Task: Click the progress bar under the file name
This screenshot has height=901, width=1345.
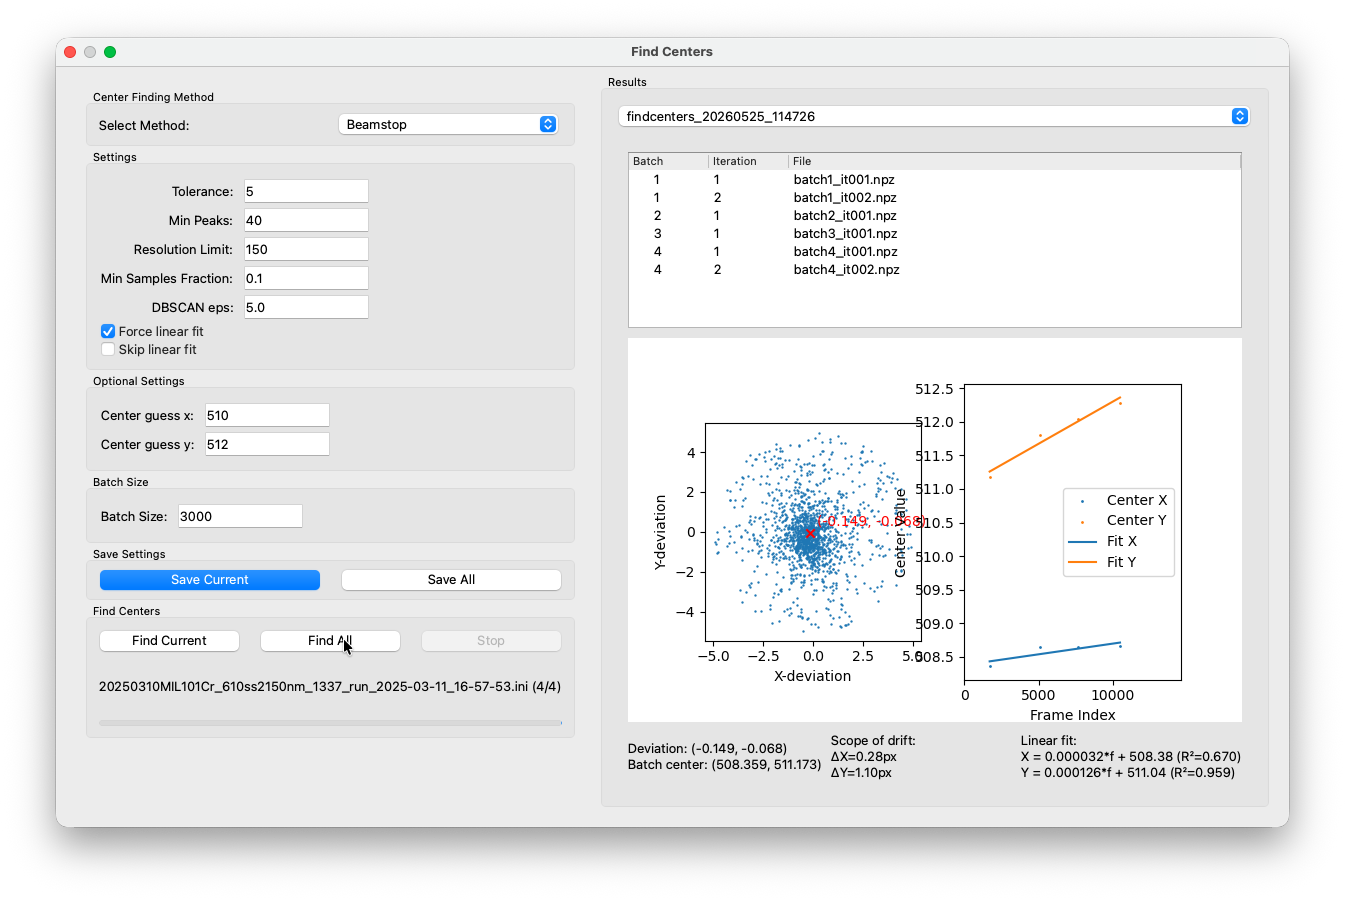Action: pos(330,722)
